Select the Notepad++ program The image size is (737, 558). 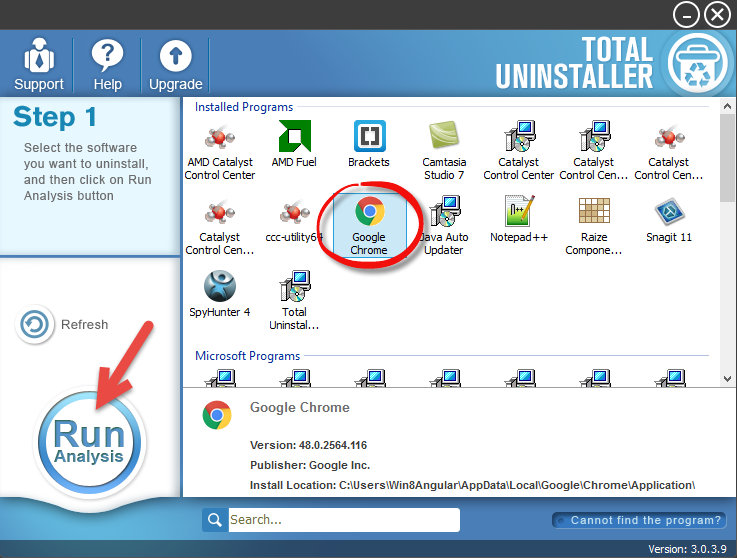tap(519, 219)
